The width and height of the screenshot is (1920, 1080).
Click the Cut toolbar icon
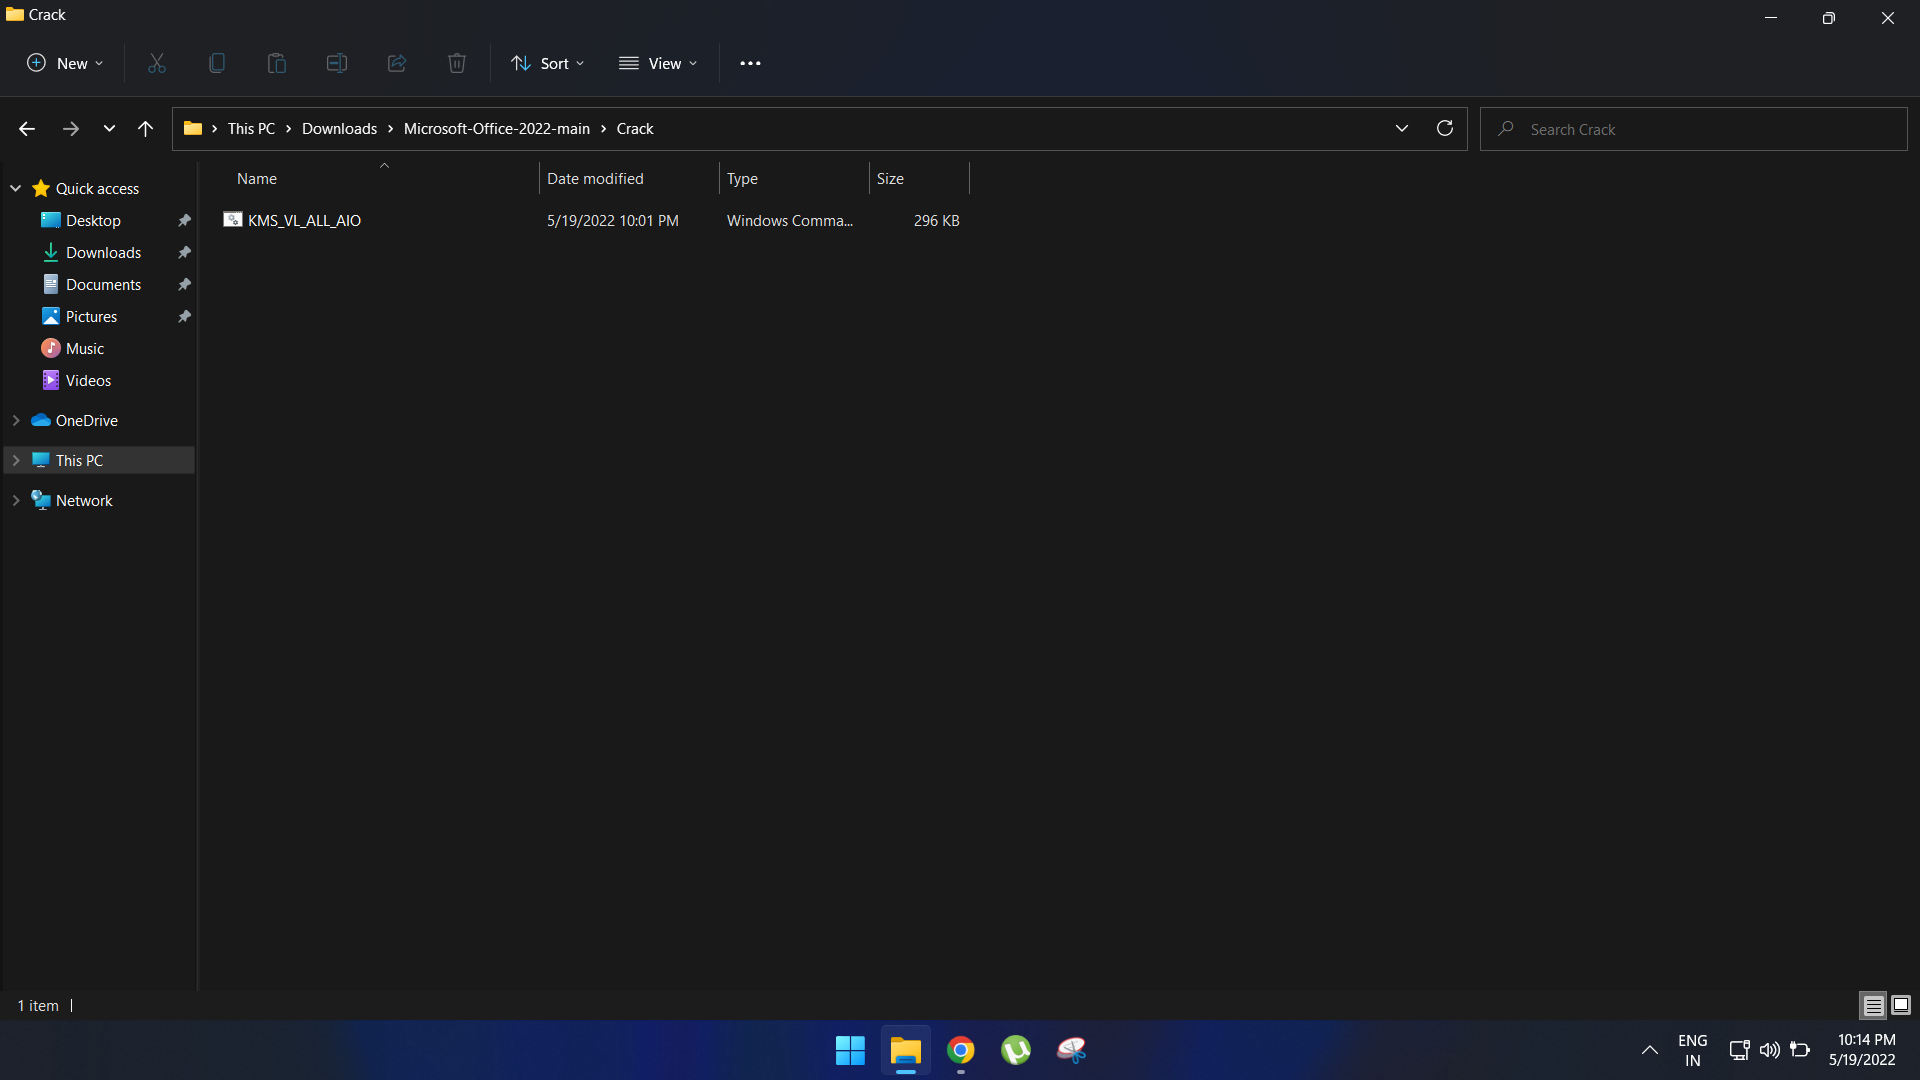[x=156, y=63]
